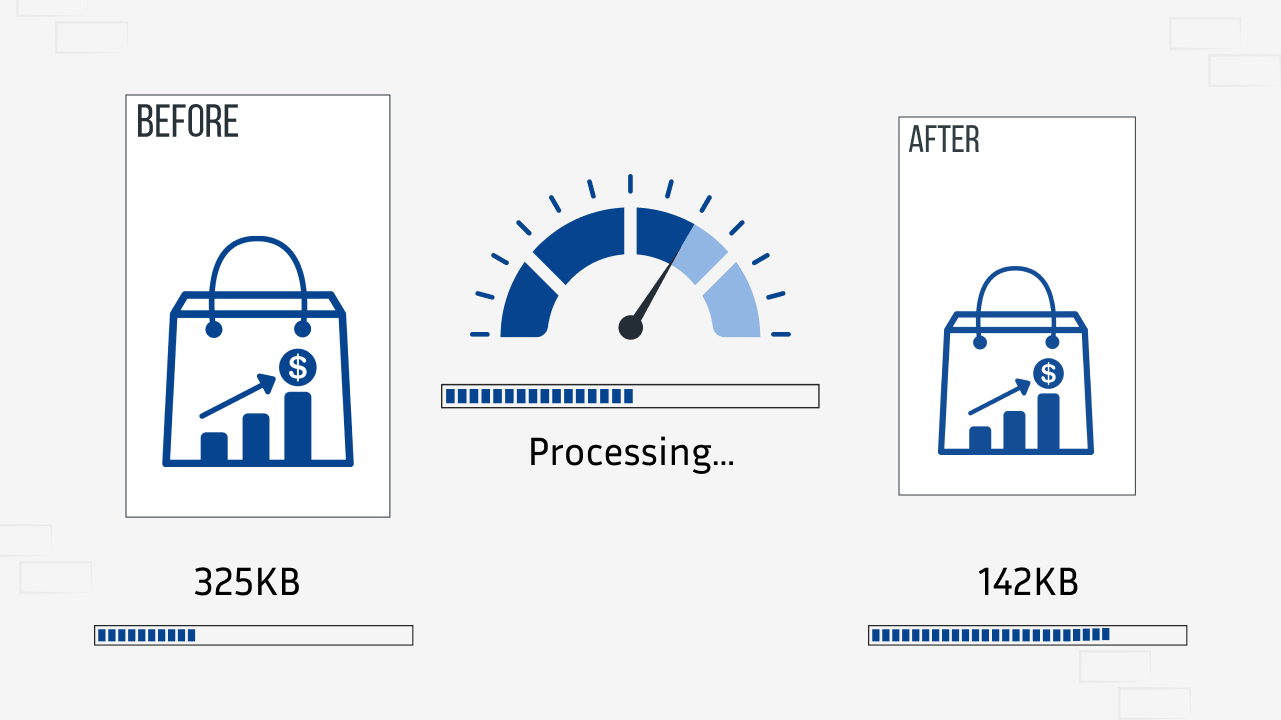Click the 142KB file size text

[x=1028, y=582]
